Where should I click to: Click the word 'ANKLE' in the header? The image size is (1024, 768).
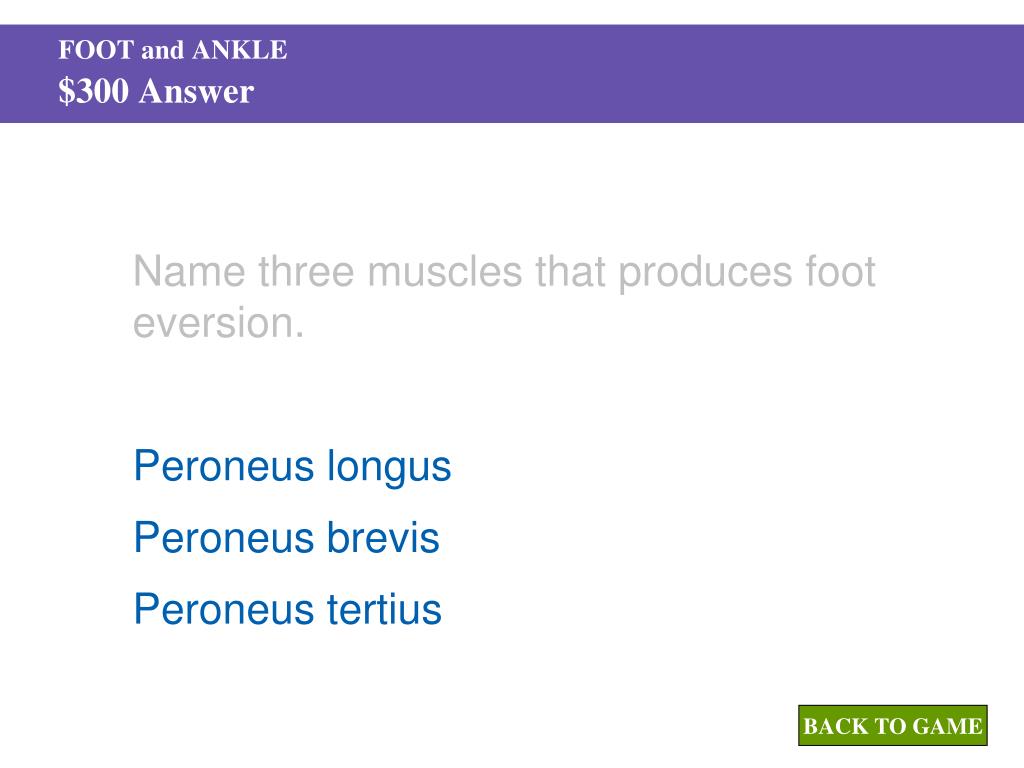240,50
